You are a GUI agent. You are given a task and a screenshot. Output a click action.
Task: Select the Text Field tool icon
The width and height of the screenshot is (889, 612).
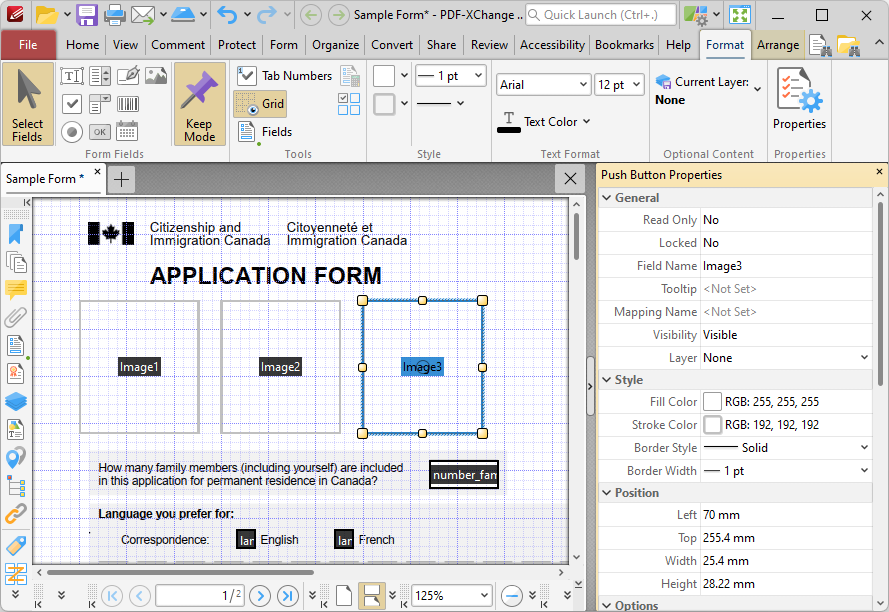(x=71, y=76)
